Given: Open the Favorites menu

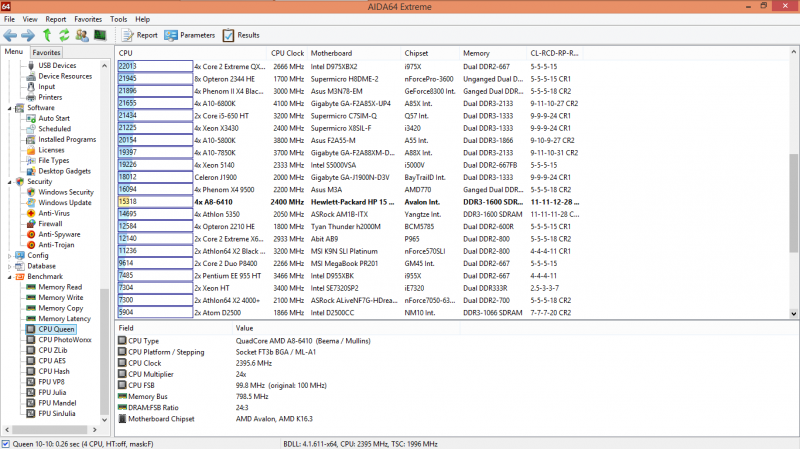Looking at the screenshot, I should click(88, 19).
